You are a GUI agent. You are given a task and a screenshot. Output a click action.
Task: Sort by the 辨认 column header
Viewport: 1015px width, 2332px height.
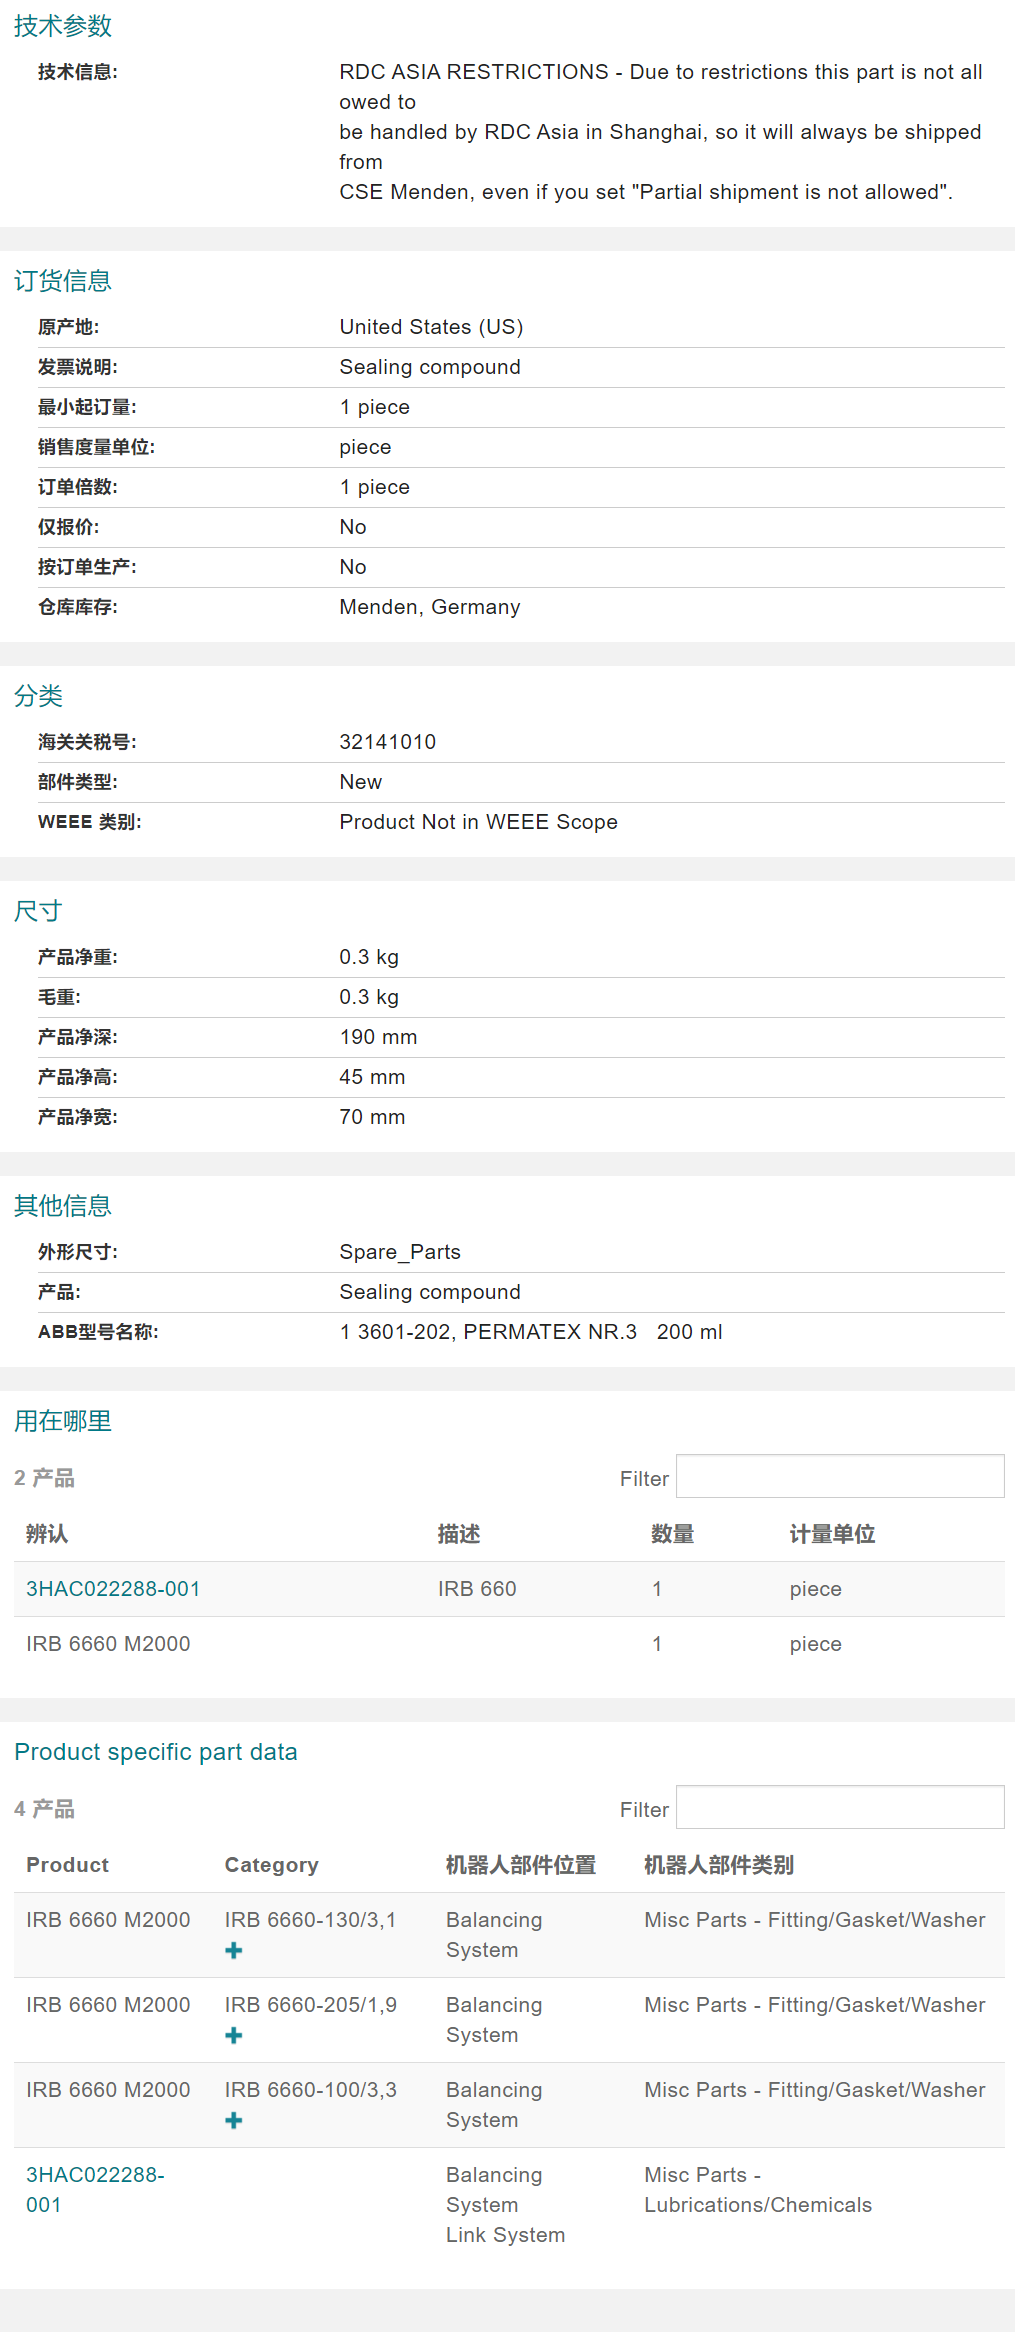pos(47,1534)
